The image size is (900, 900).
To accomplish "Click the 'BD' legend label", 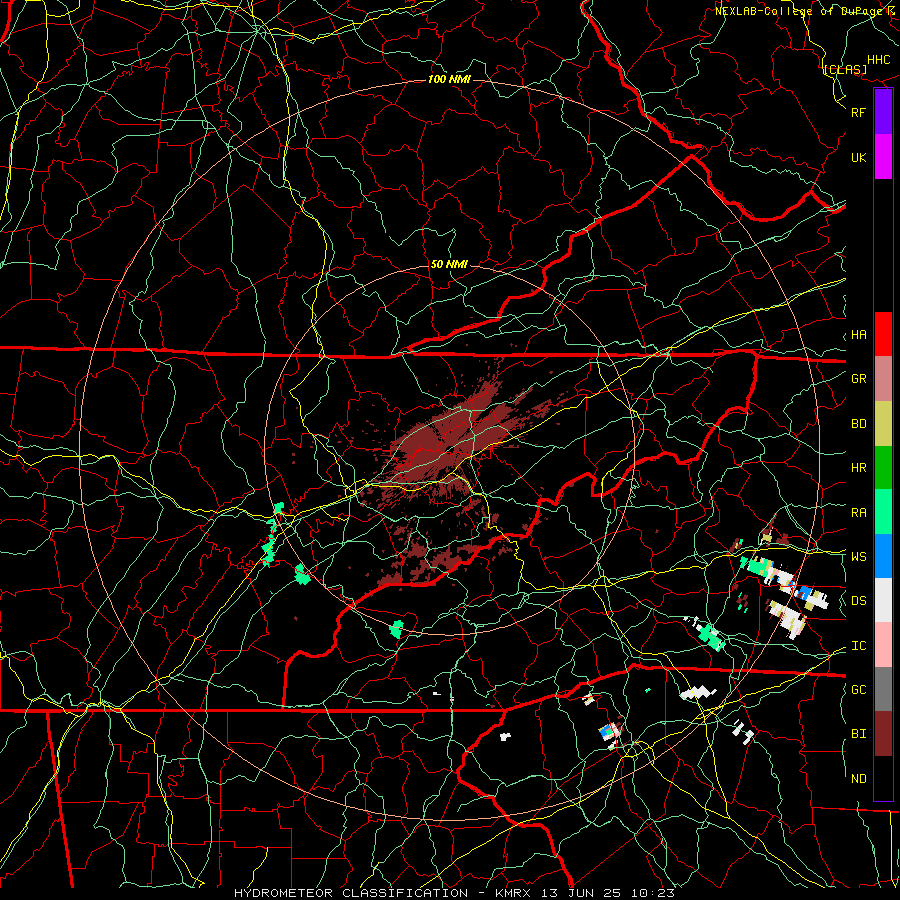I will tap(858, 424).
